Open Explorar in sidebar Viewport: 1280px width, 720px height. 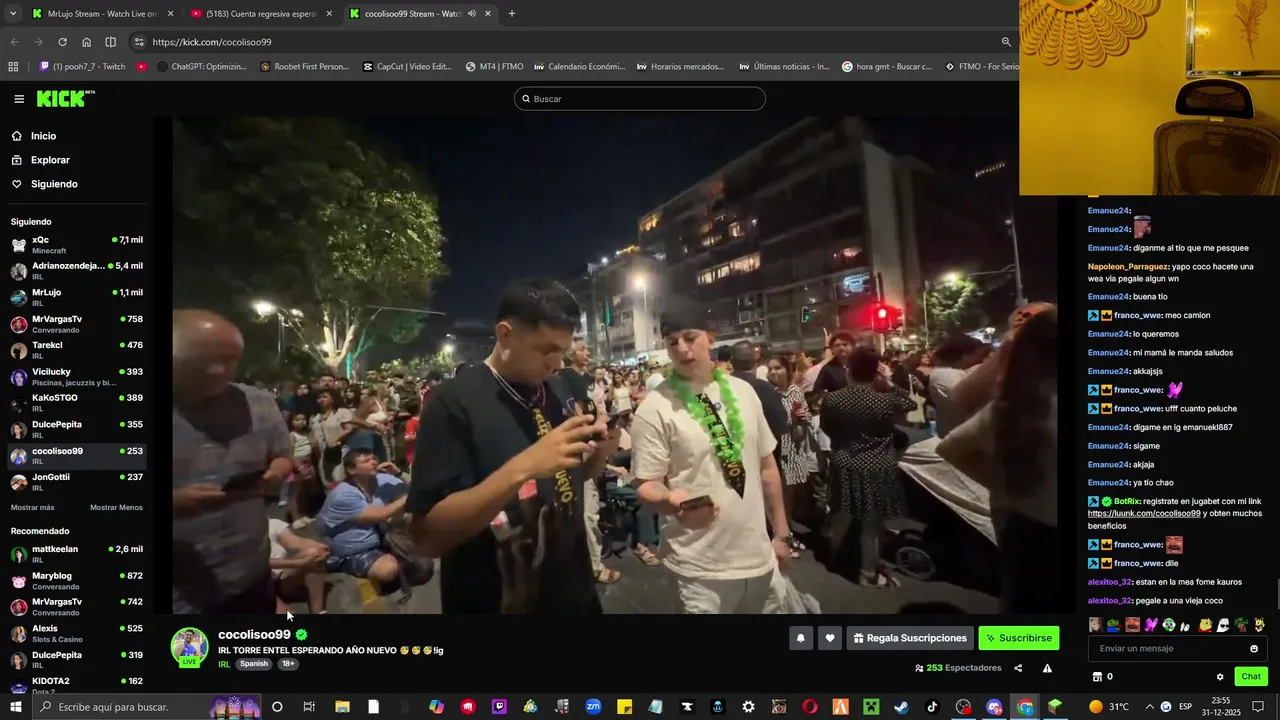point(50,160)
